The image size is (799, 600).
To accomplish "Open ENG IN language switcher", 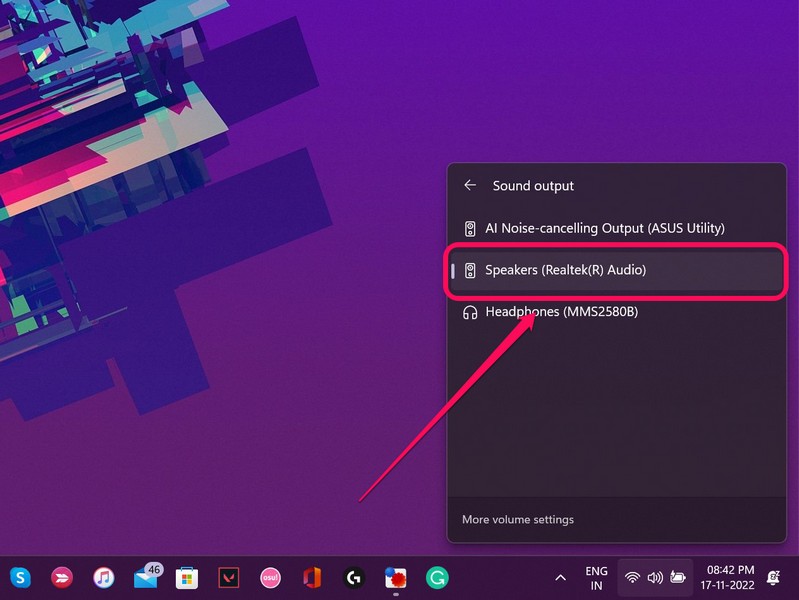I will 596,577.
